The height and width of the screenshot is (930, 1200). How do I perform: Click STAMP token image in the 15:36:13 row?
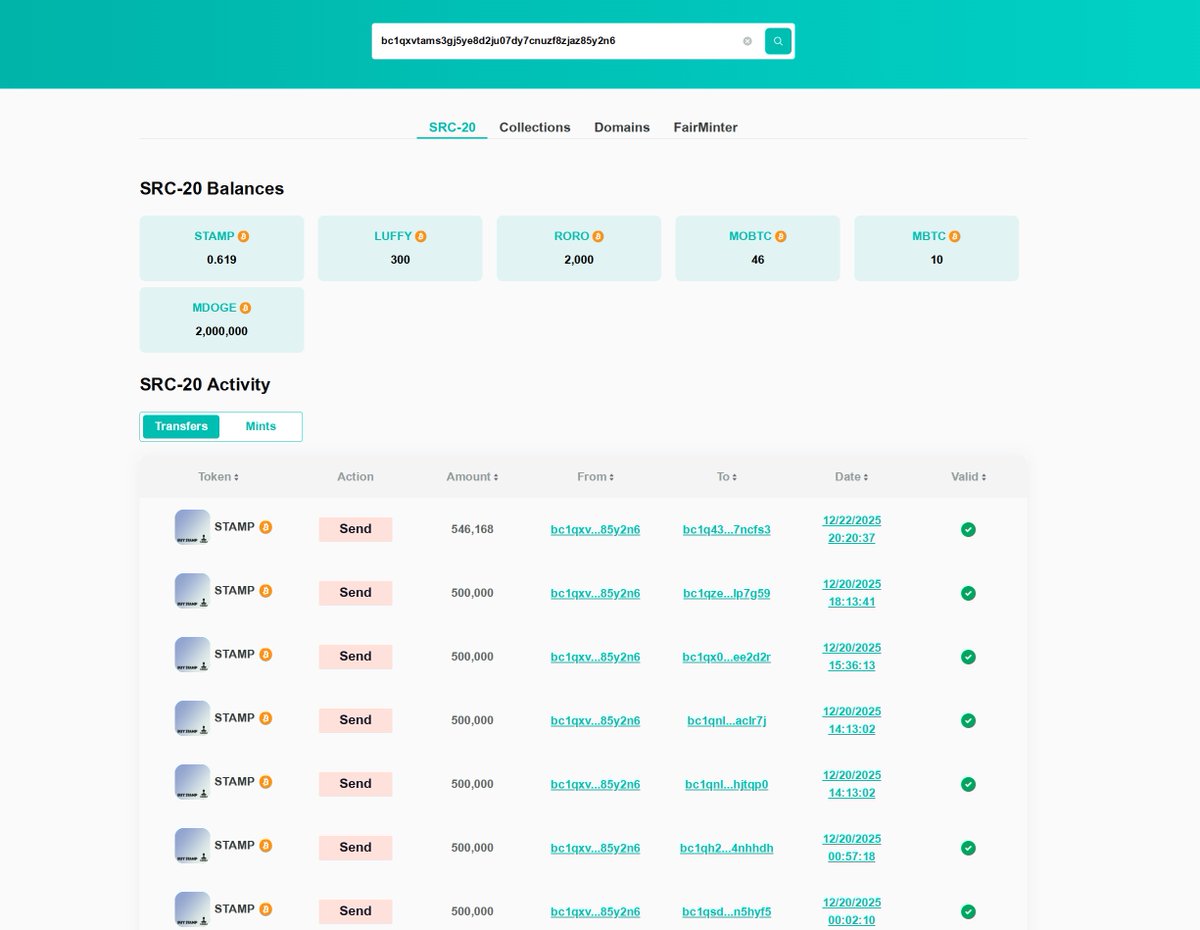pos(192,655)
